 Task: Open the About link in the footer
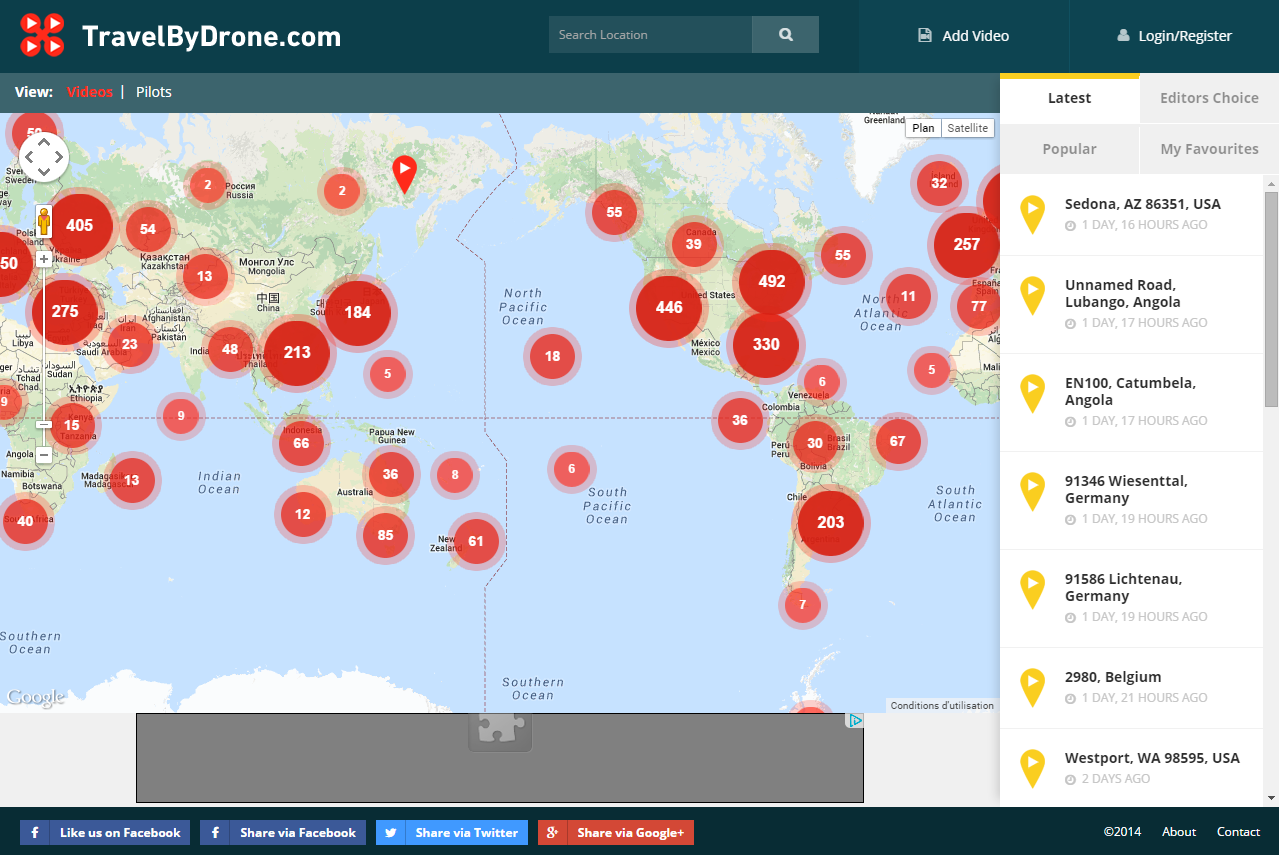click(1179, 832)
